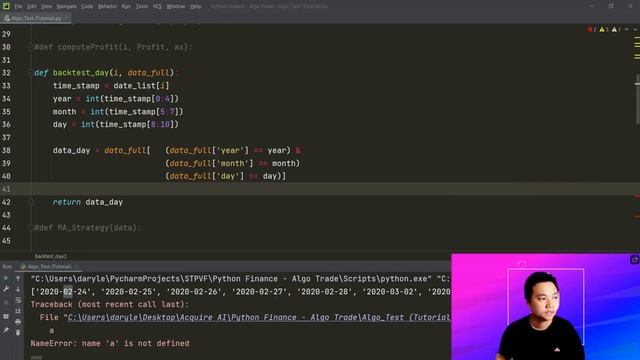Viewport: 640px width, 360px height.
Task: Click the NameError message line
Action: tap(110, 344)
